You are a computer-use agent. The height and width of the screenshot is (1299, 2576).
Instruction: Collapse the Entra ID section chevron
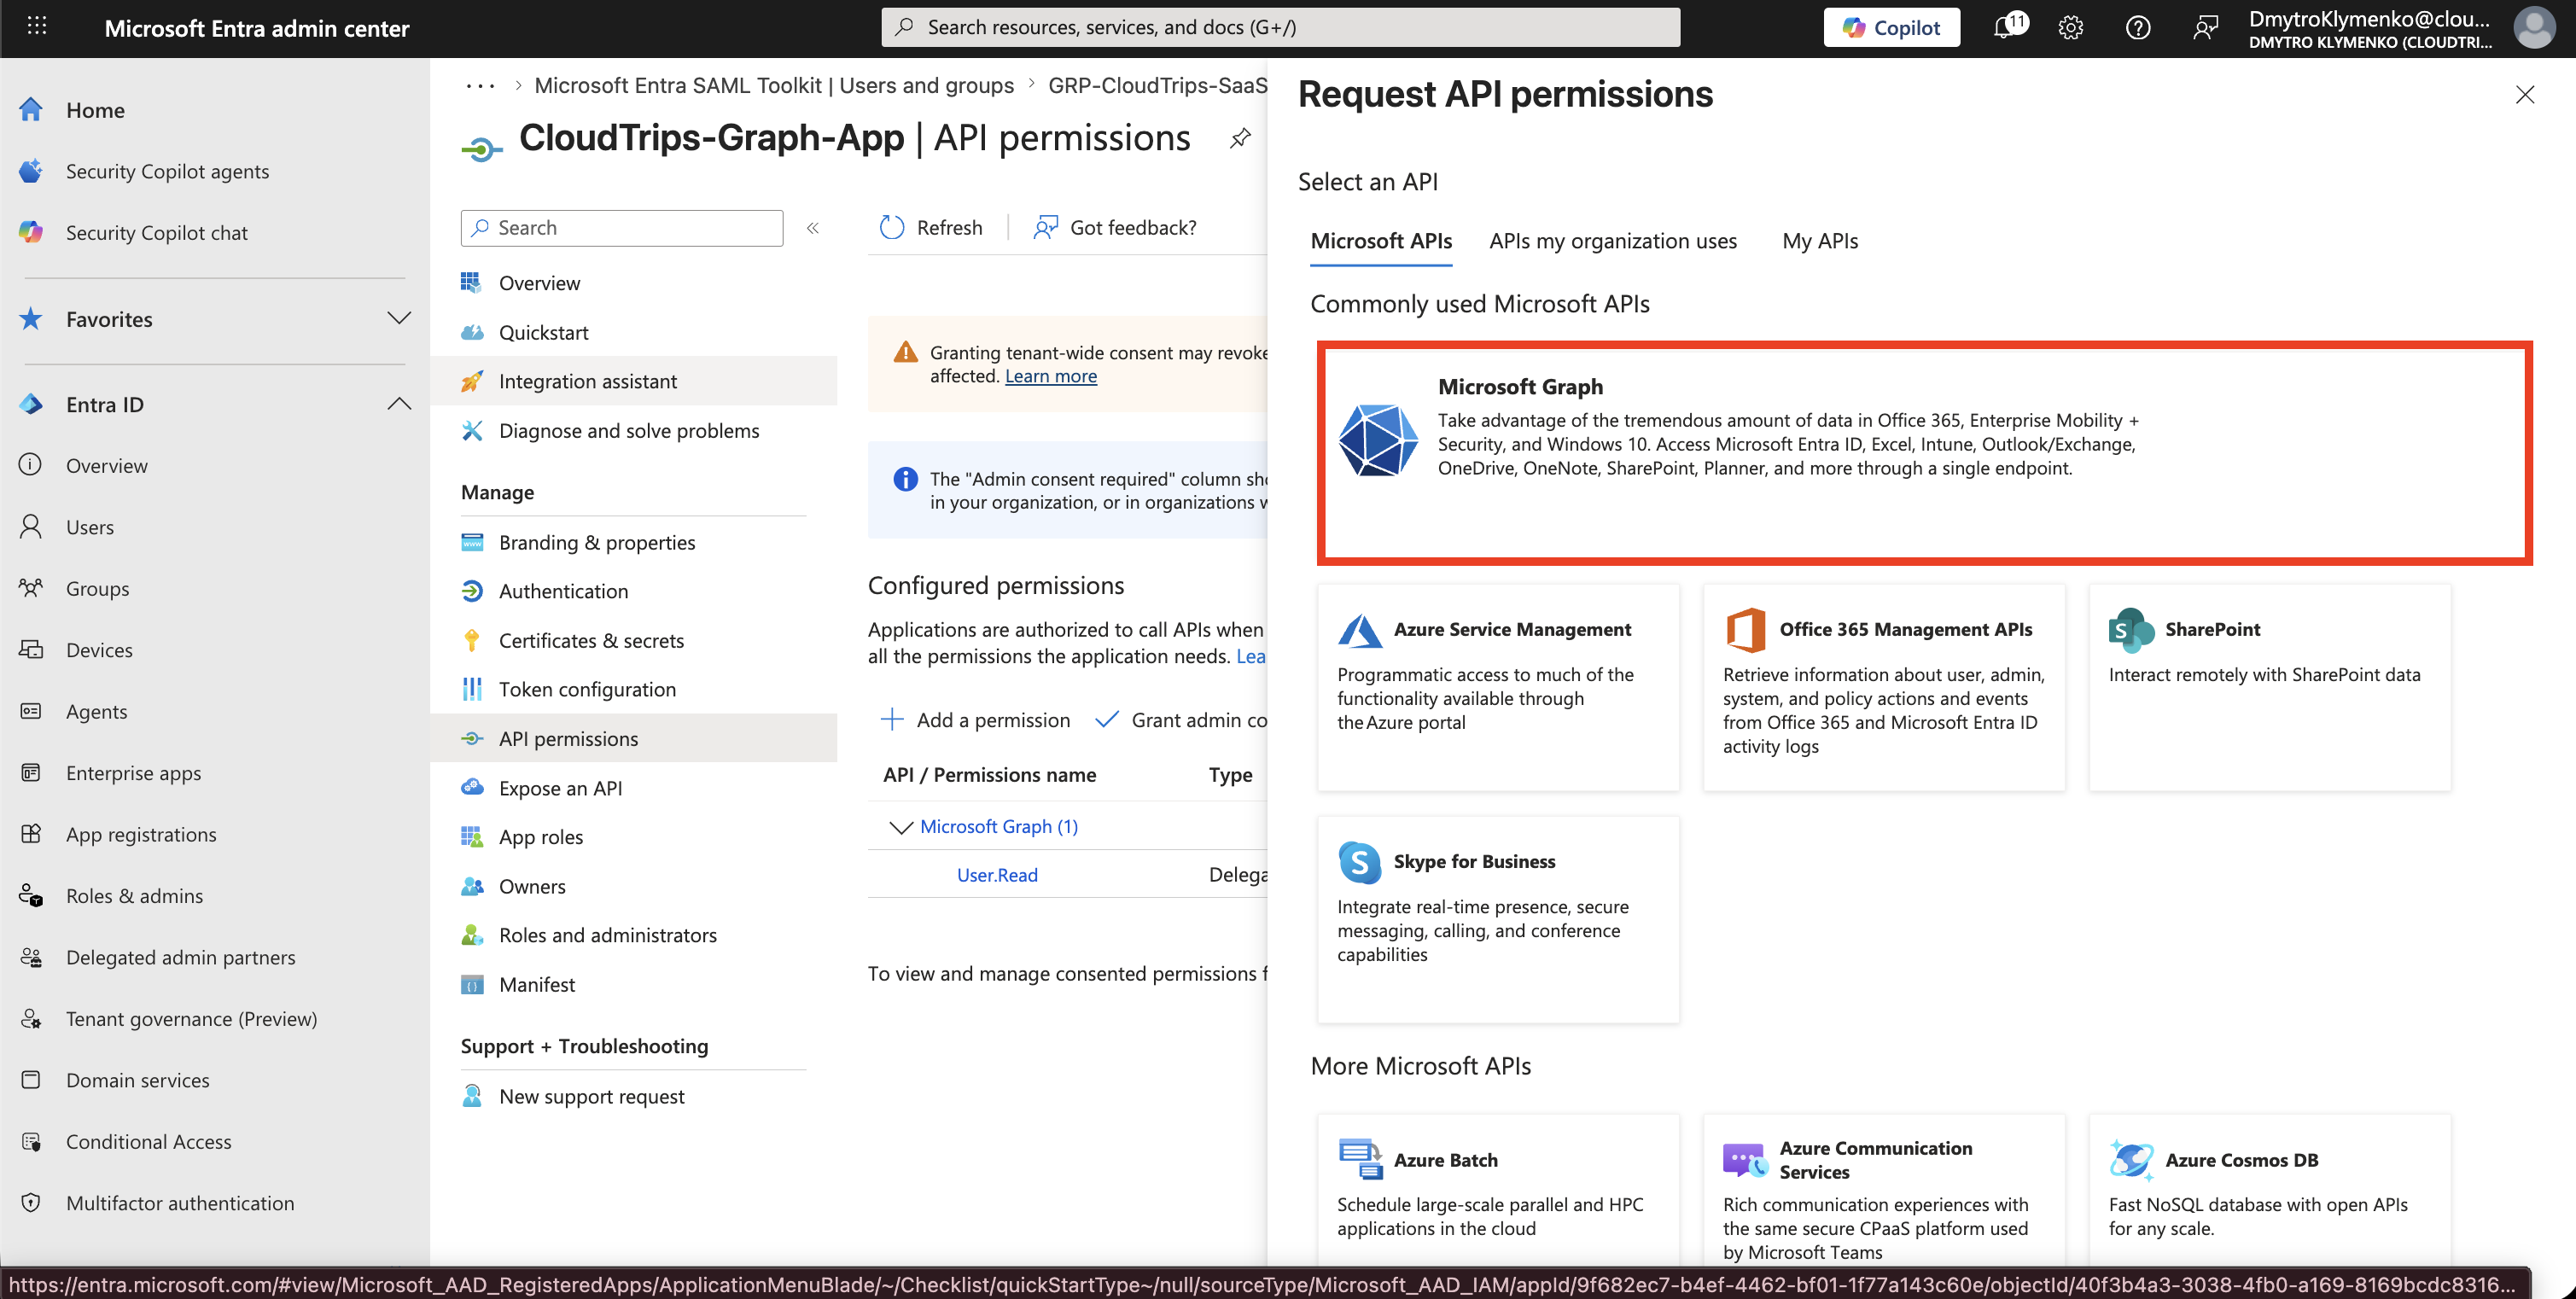pos(399,403)
